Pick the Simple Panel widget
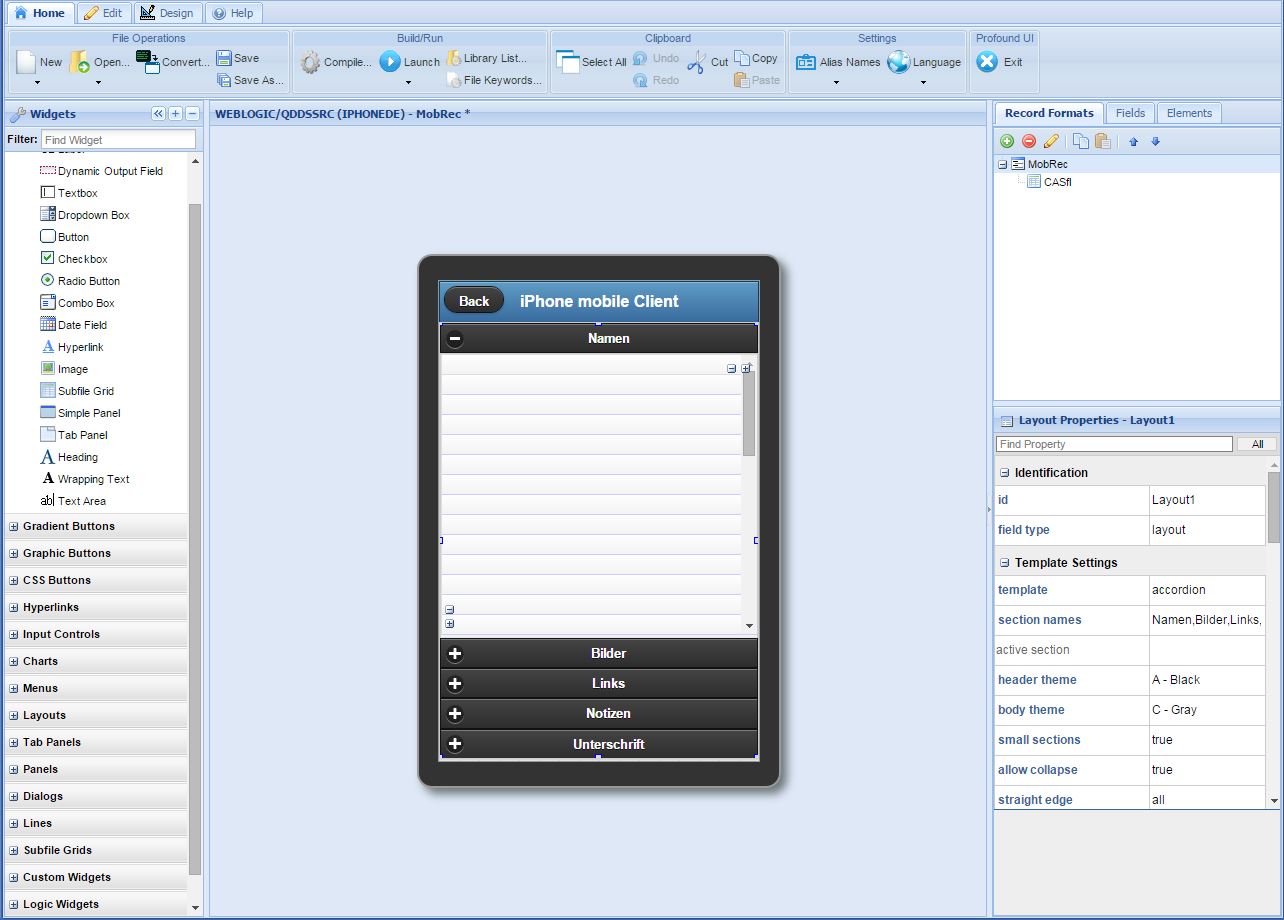The image size is (1284, 920). 80,413
